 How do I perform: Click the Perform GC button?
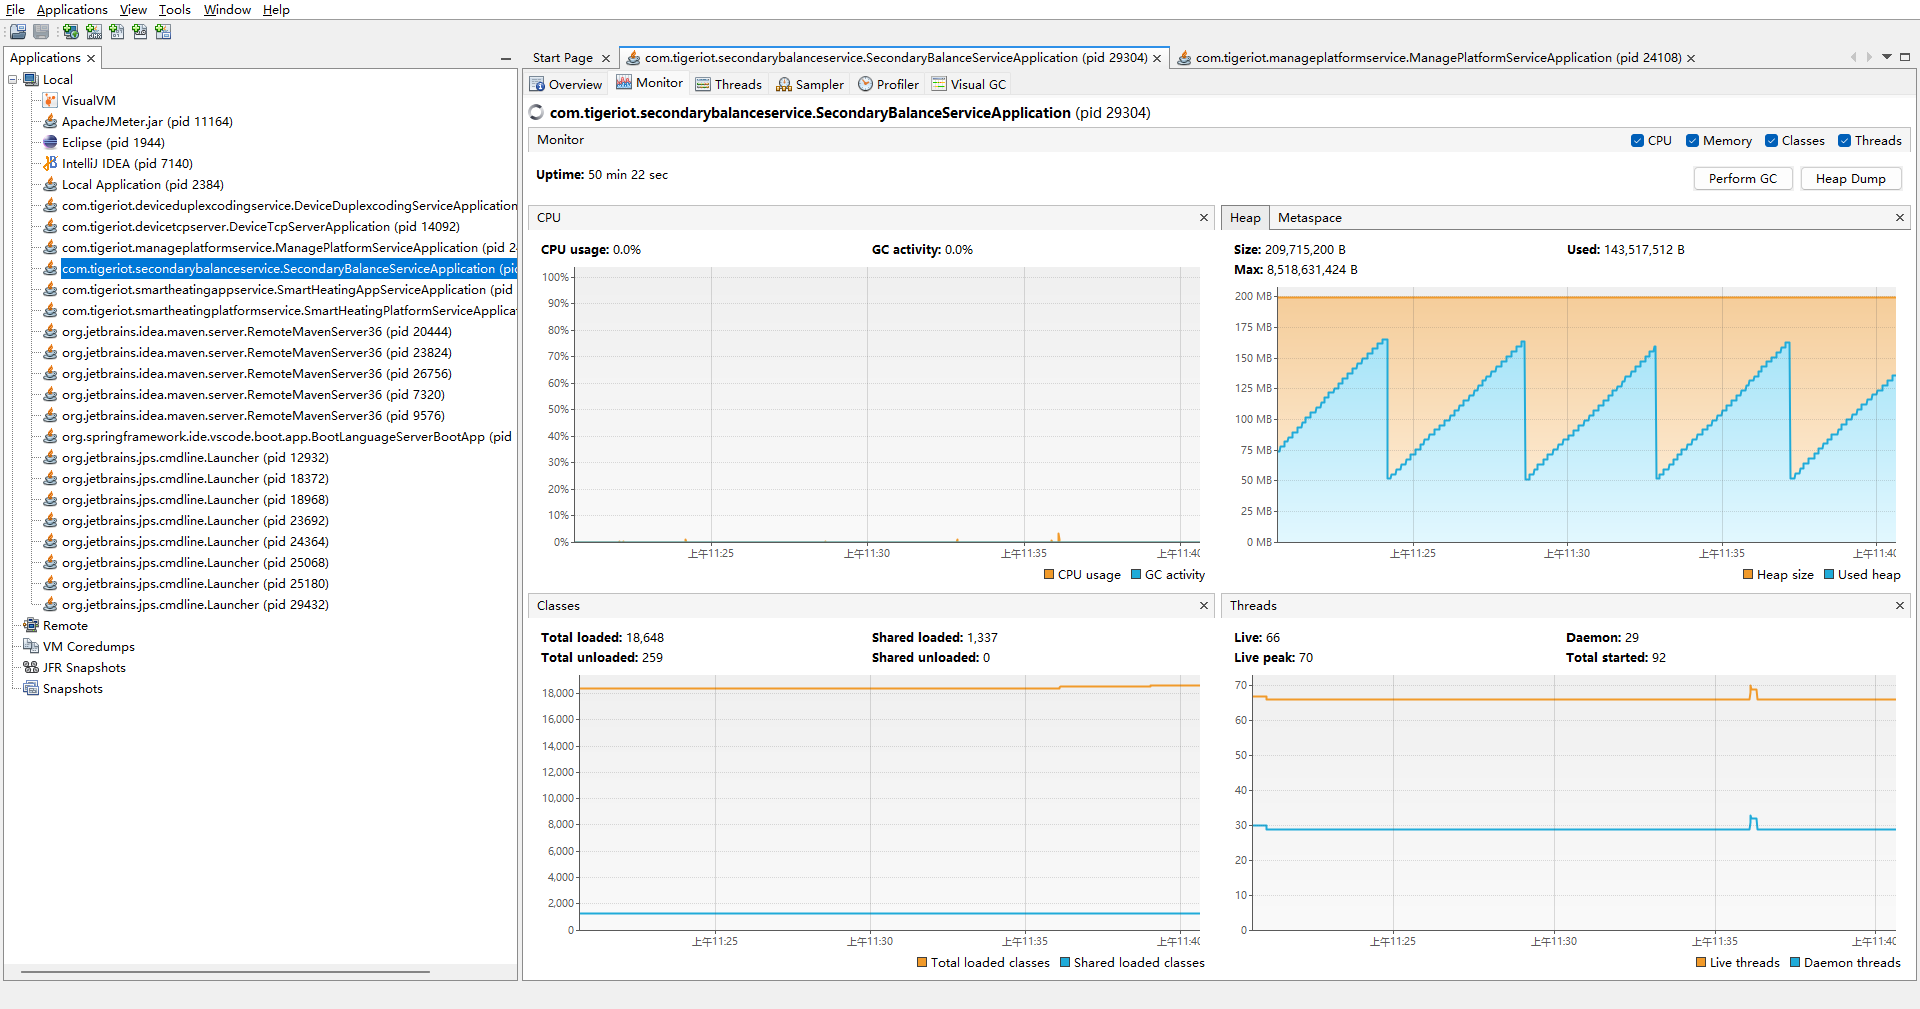[x=1743, y=179]
